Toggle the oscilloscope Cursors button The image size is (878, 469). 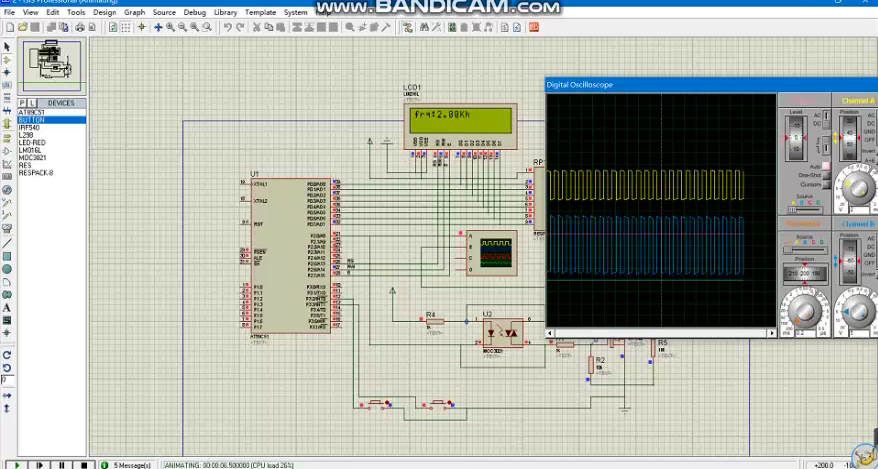[x=826, y=185]
